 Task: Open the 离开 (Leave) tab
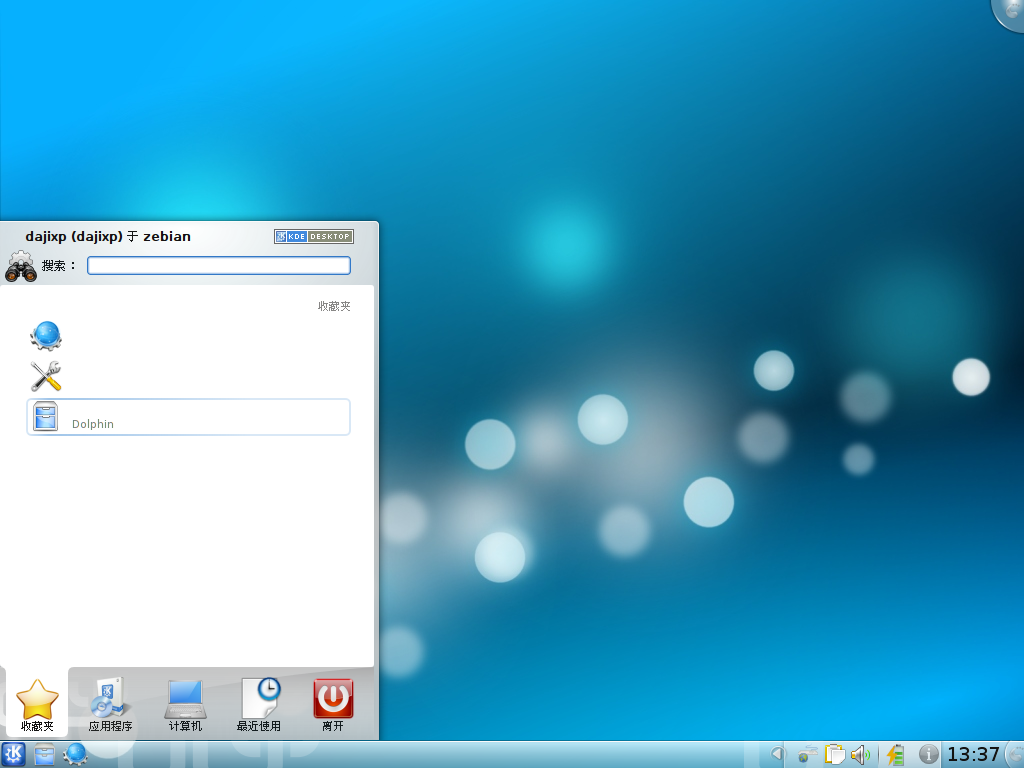coord(333,705)
